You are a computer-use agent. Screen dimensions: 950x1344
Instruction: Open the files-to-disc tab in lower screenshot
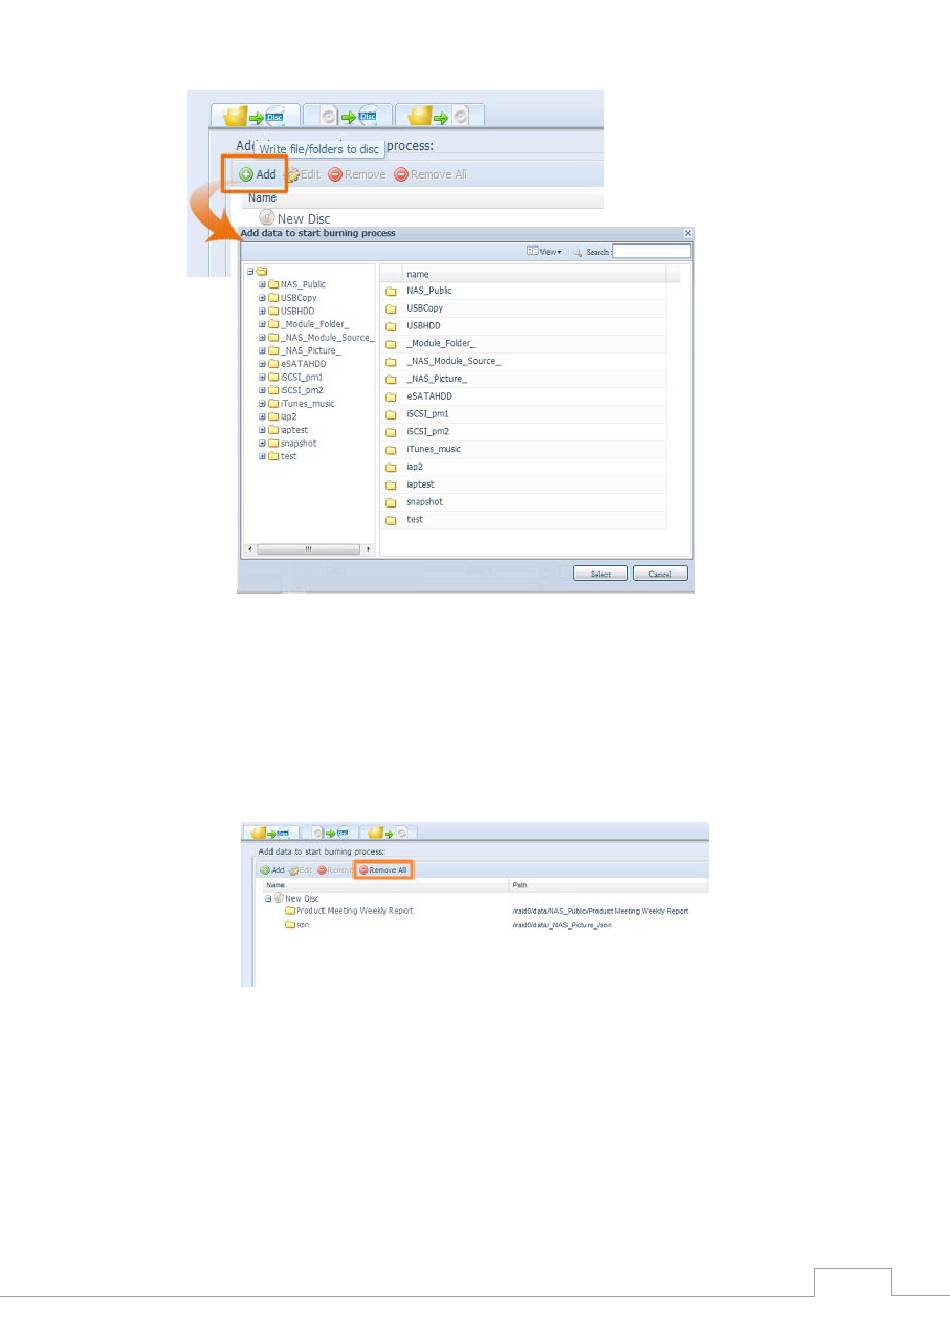click(270, 832)
